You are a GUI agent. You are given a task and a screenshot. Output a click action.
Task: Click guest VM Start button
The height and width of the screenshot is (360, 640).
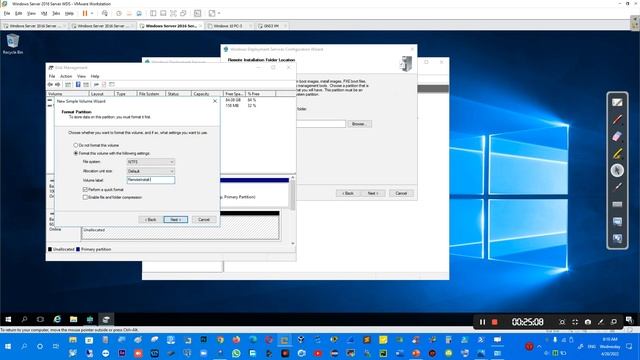[8, 319]
